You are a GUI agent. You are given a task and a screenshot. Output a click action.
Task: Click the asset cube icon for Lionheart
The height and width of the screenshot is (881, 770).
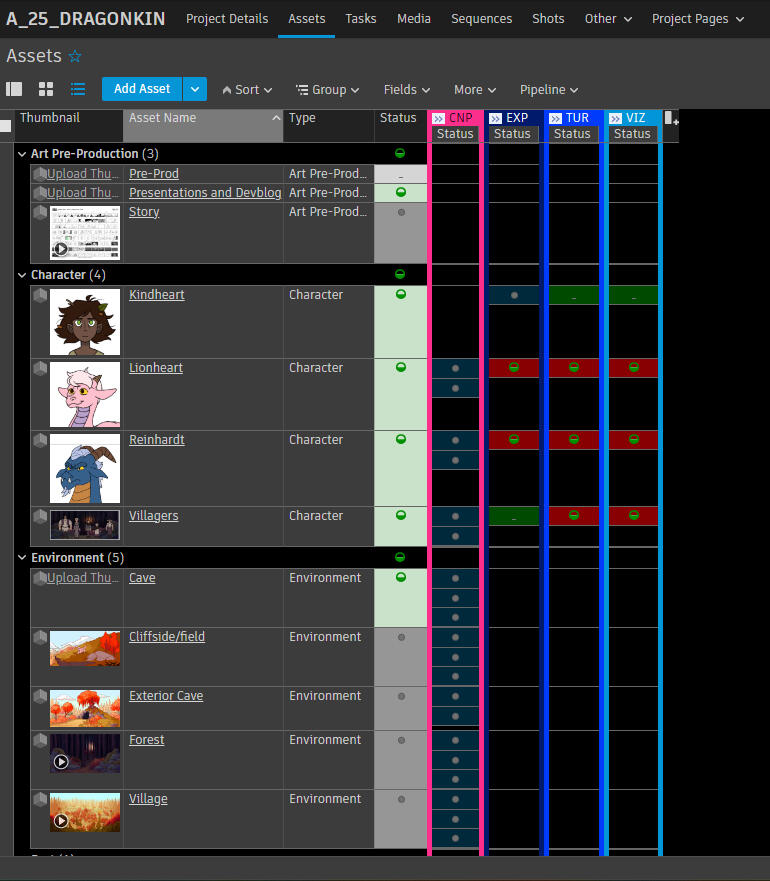point(40,368)
